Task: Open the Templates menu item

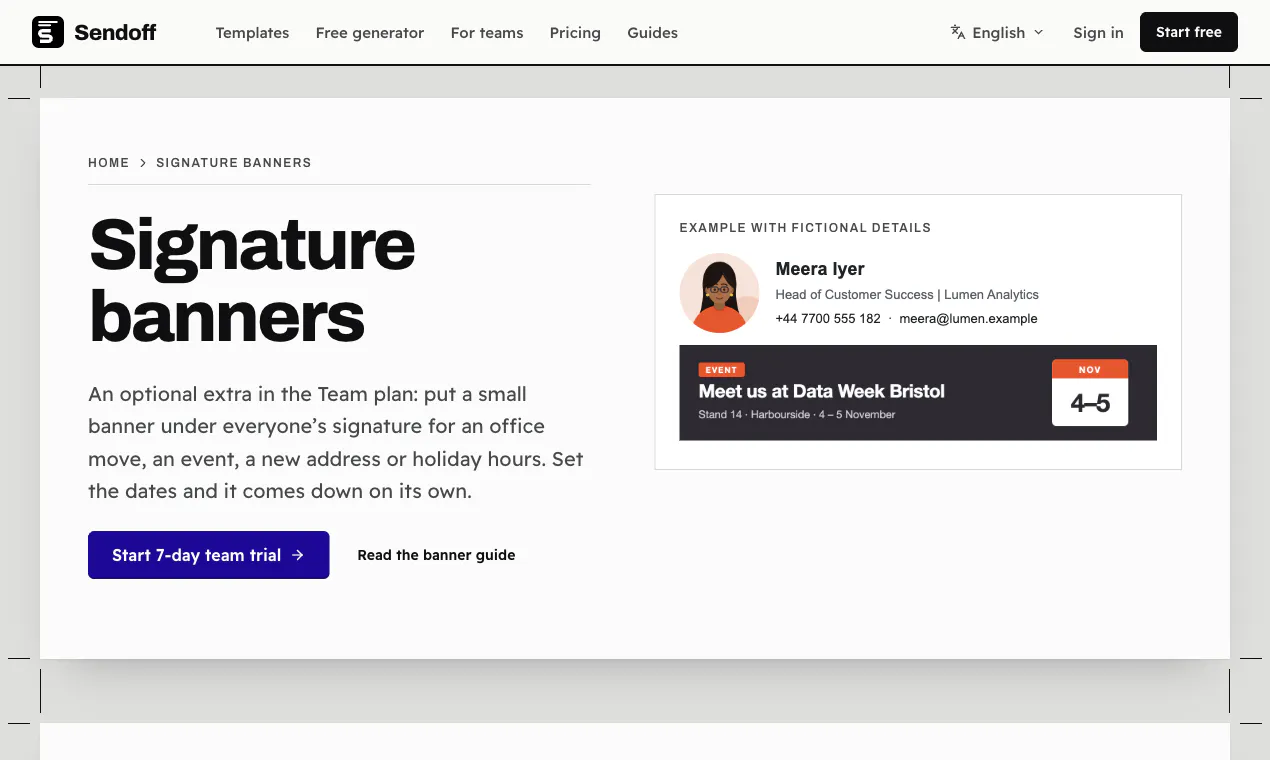Action: tap(252, 33)
